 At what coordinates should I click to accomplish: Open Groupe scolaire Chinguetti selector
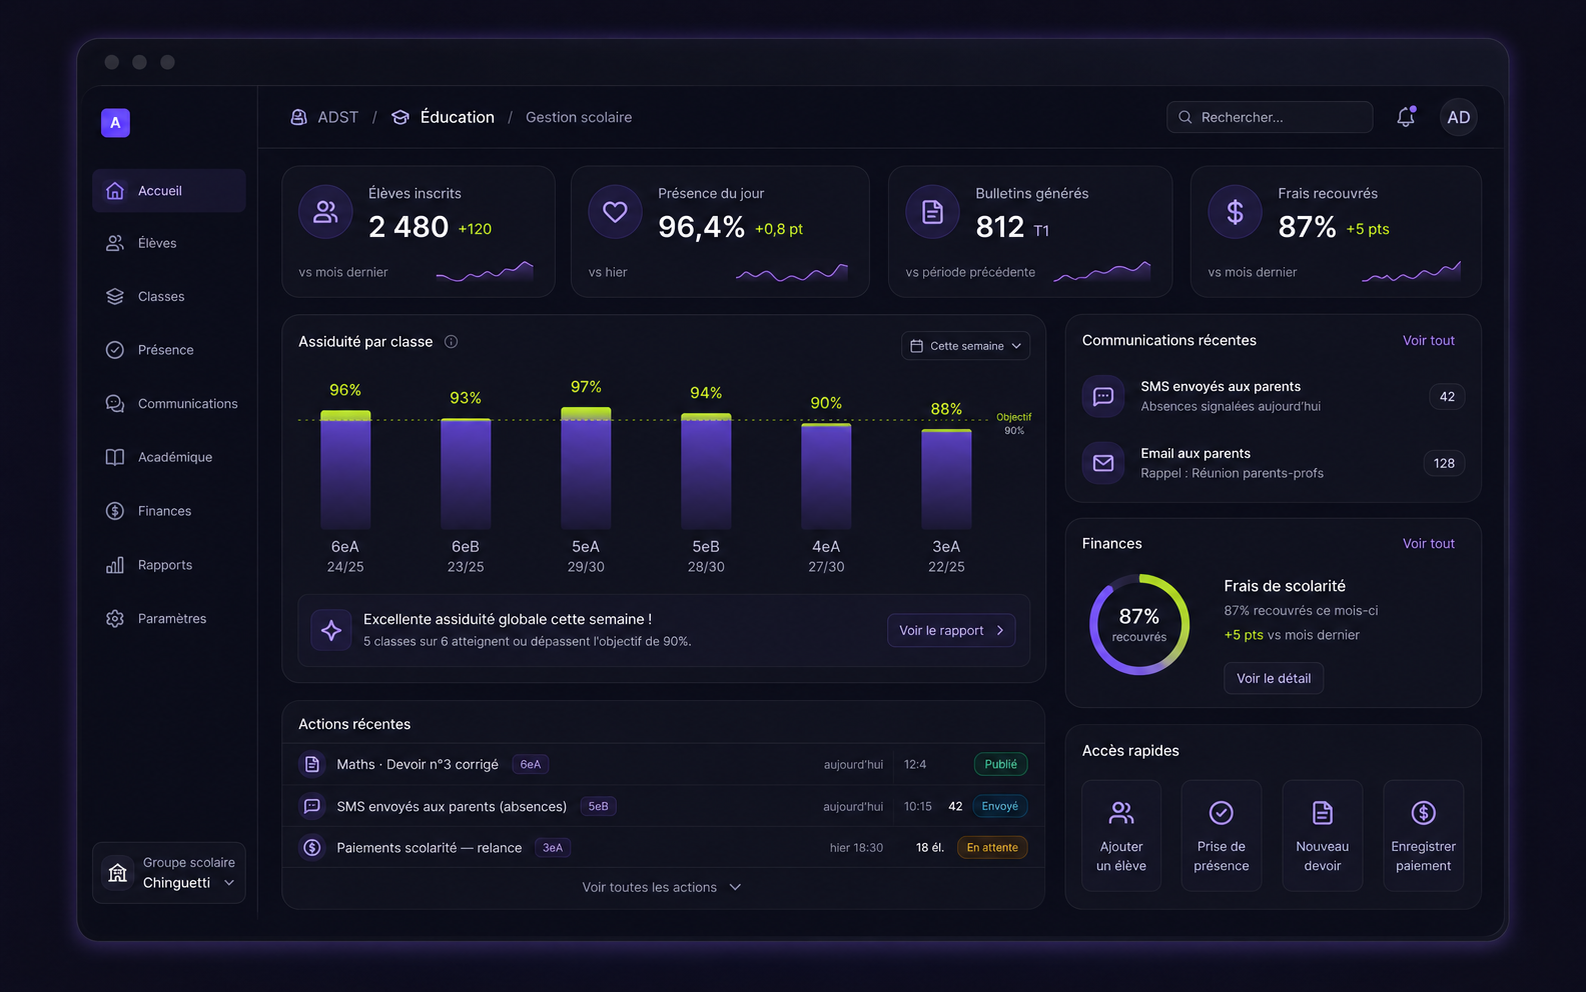pyautogui.click(x=169, y=873)
